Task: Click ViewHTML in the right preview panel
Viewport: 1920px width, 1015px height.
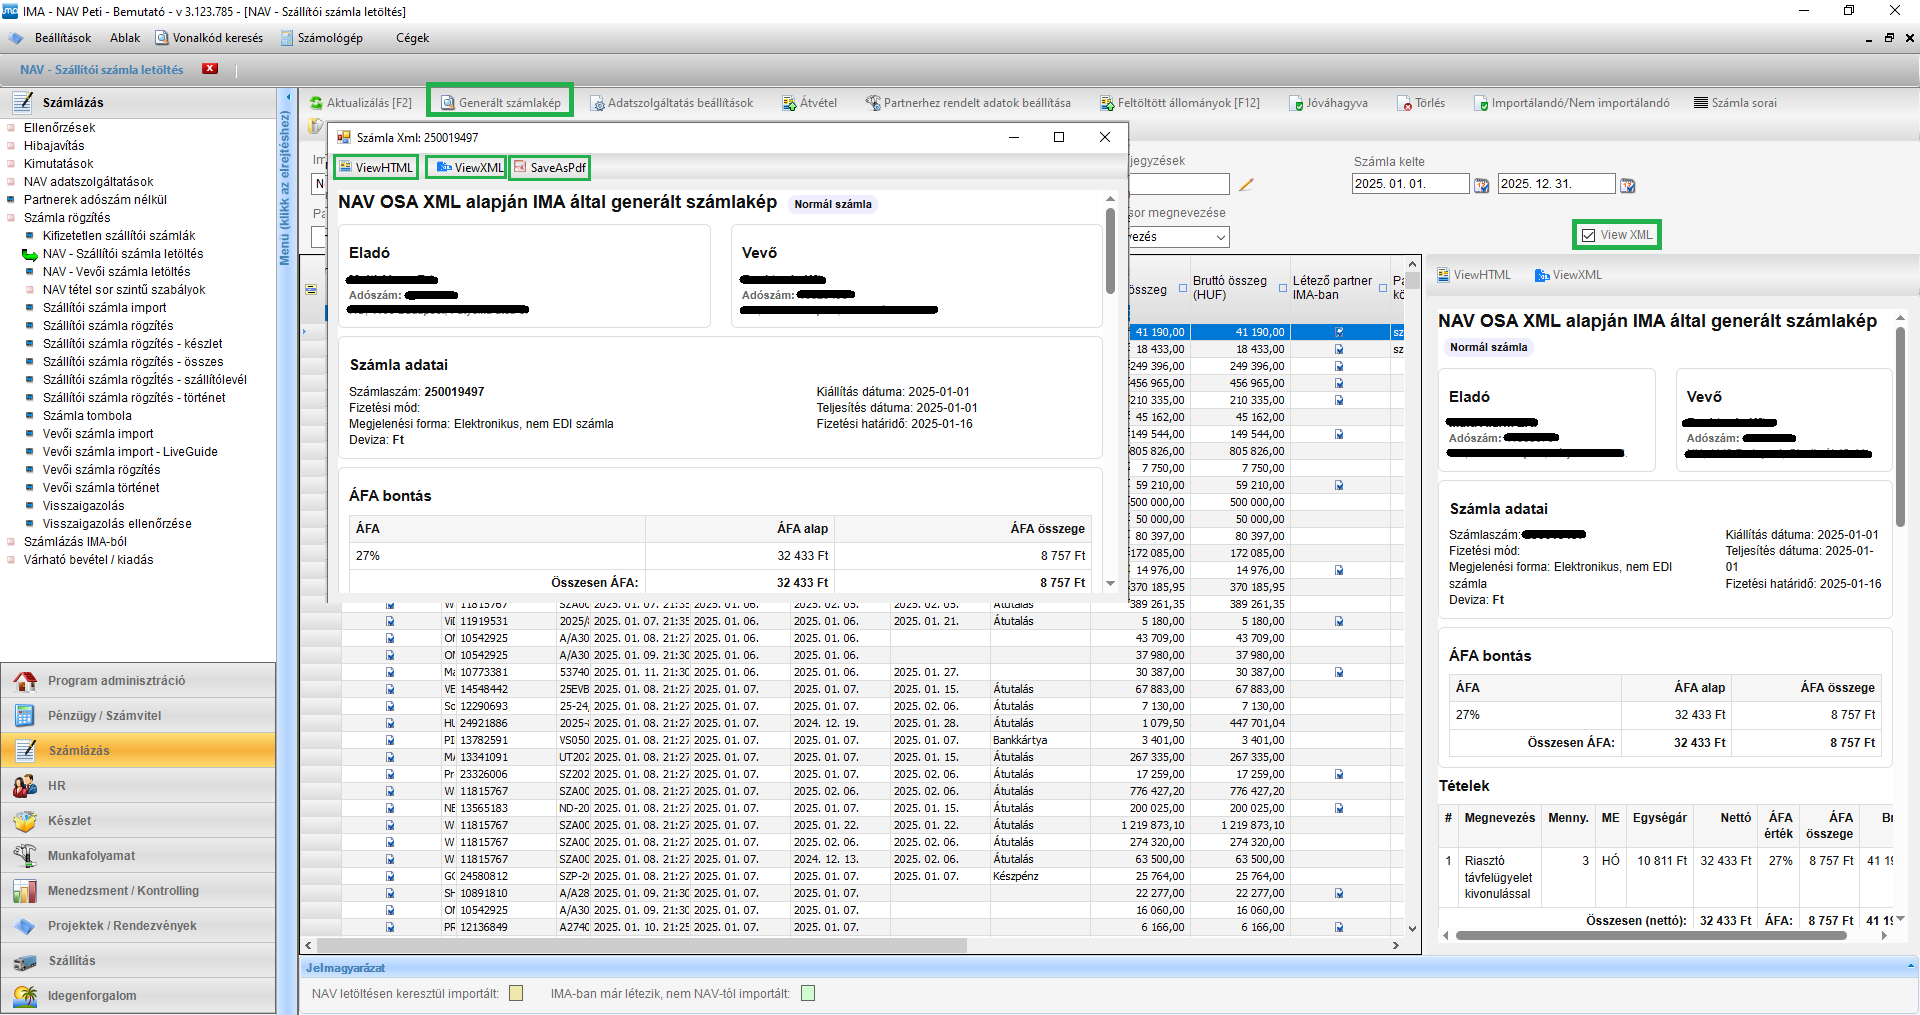Action: [1474, 275]
